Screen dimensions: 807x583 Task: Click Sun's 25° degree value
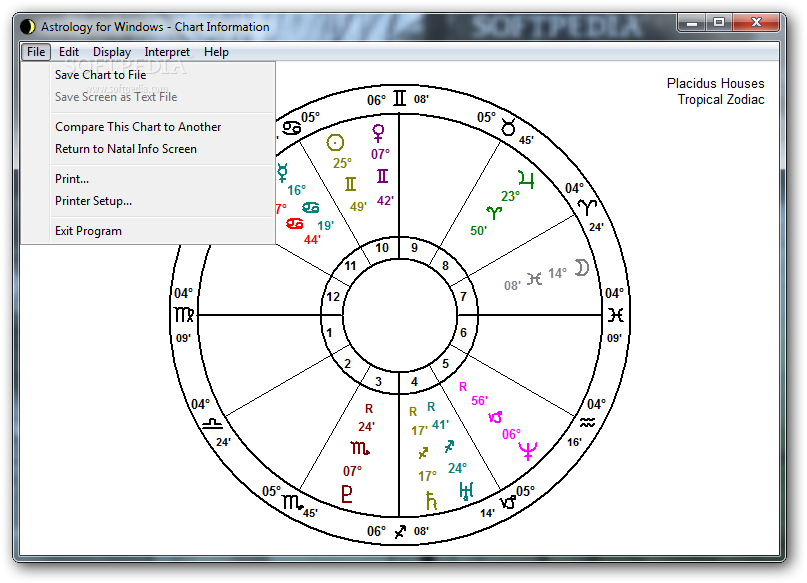[x=342, y=163]
